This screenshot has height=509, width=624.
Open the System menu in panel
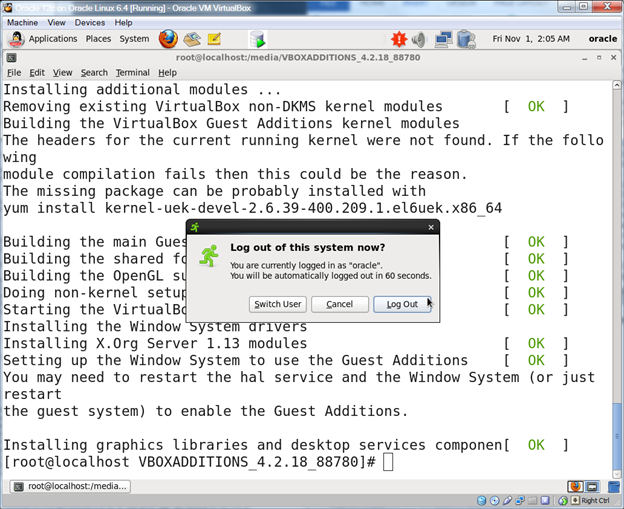point(134,39)
